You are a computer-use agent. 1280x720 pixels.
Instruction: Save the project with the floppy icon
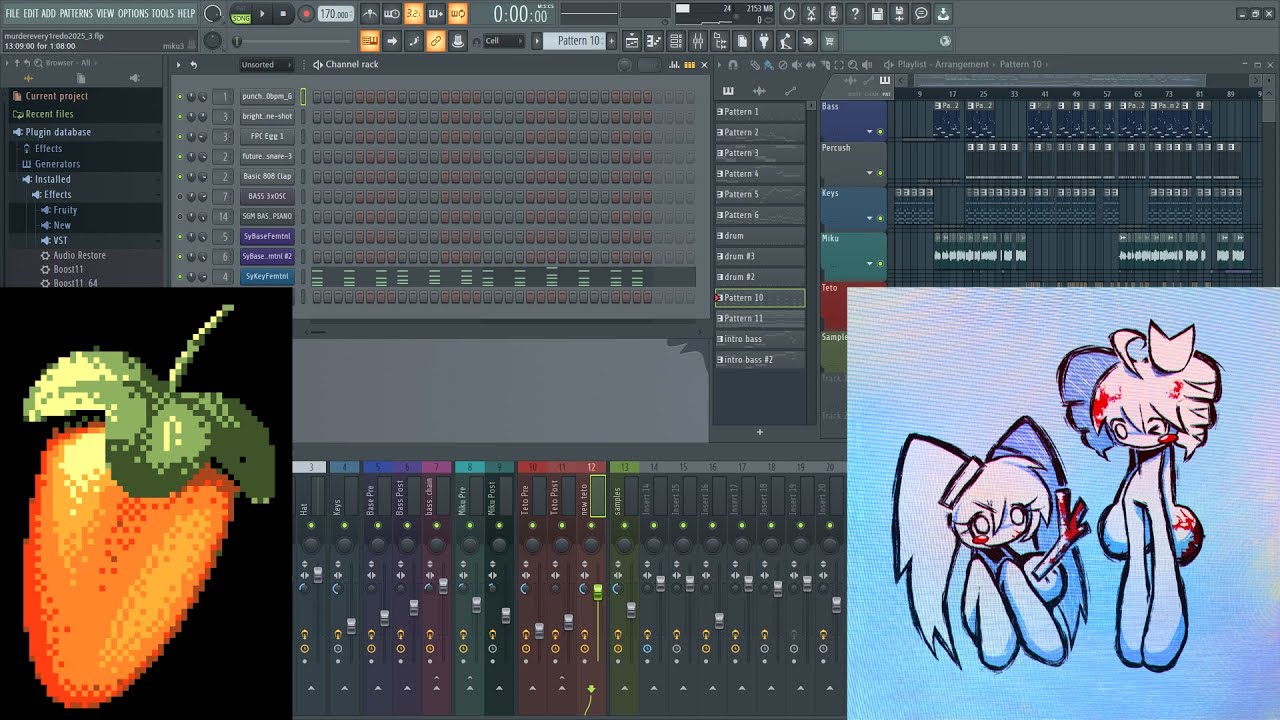coord(876,14)
